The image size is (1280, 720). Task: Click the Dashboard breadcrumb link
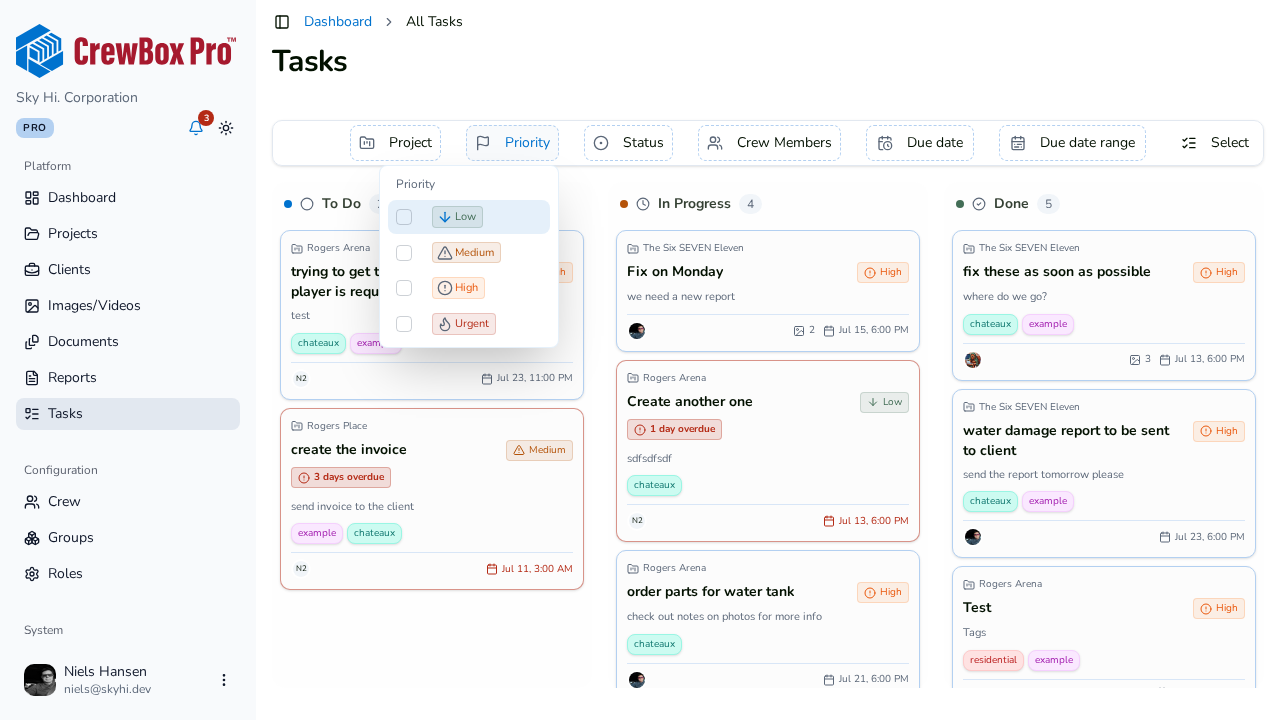pos(338,21)
